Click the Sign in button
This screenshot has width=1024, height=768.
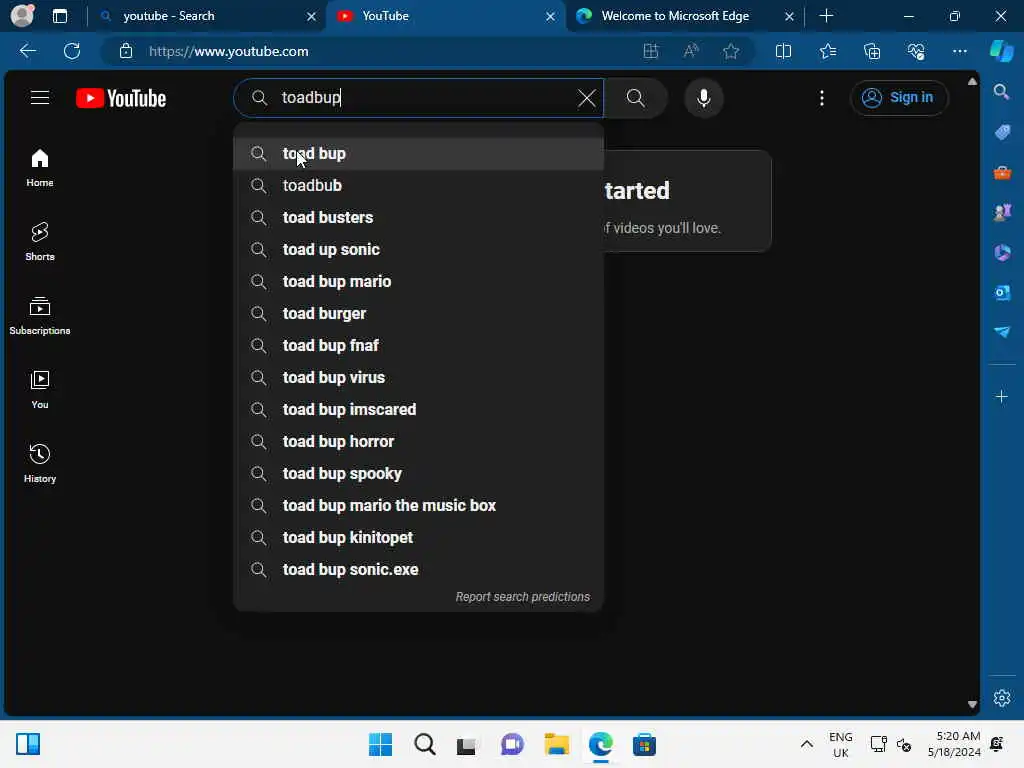pos(899,98)
